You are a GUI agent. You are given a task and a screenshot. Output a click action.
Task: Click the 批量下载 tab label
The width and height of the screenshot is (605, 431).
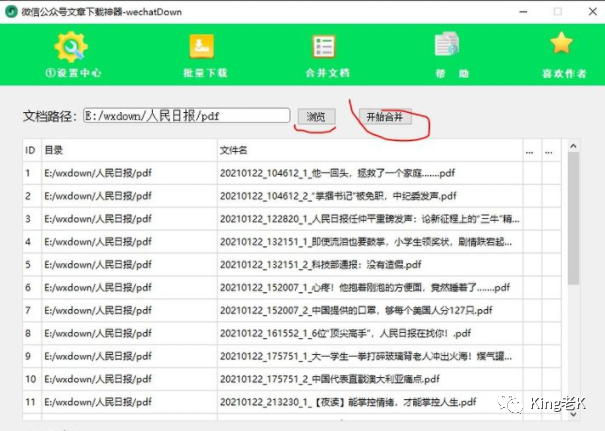coord(205,73)
